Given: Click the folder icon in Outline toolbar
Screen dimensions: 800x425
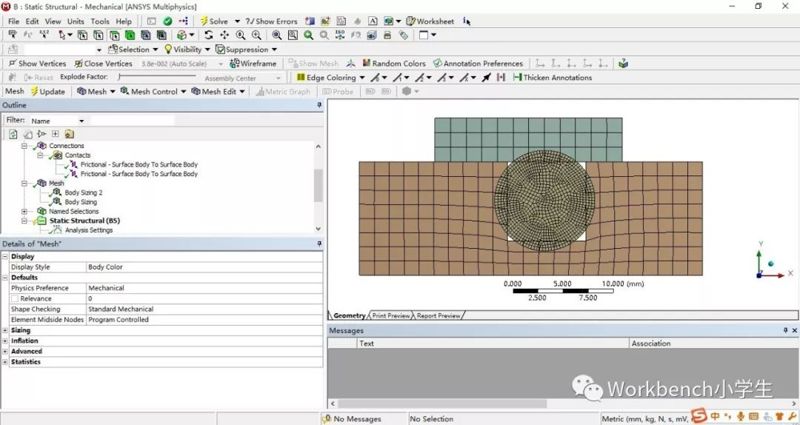Looking at the screenshot, I should (69, 134).
